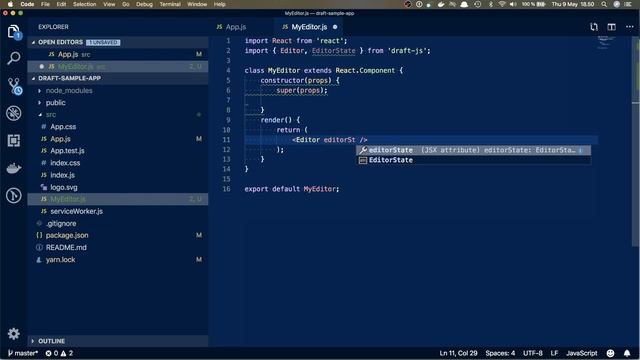Viewport: 640px width, 360px height.
Task: Click the editor vertical scrollbar
Action: [636, 141]
